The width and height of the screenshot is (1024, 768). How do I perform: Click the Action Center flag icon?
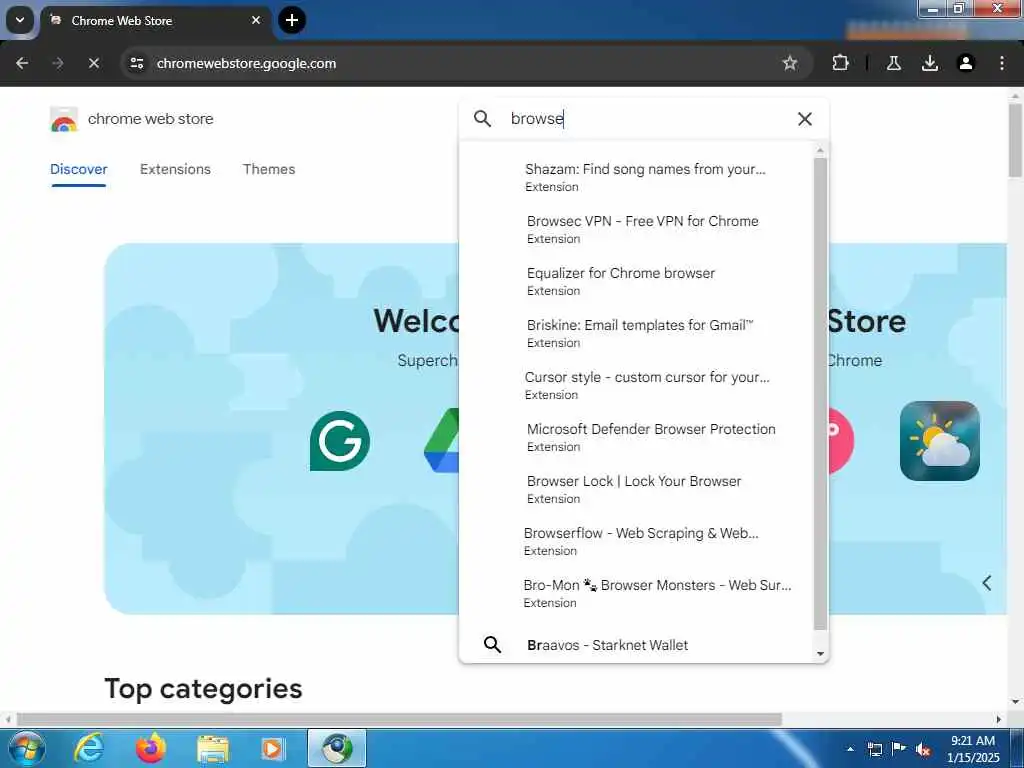899,749
